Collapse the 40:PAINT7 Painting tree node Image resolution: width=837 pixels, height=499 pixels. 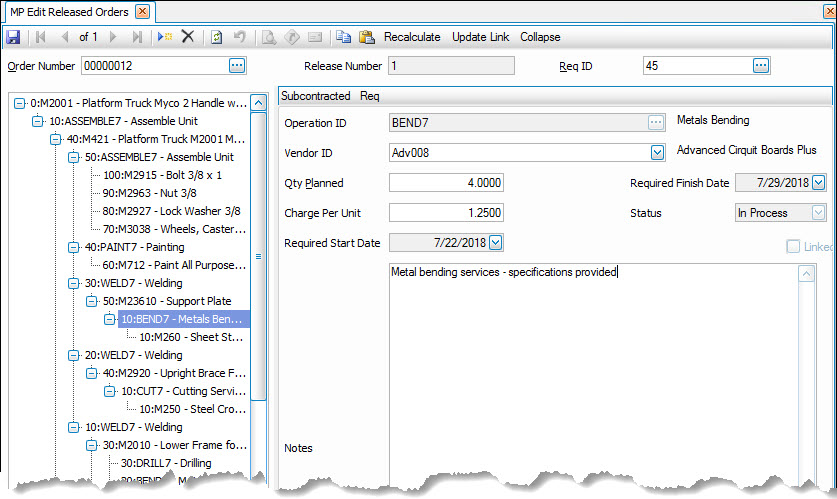click(x=74, y=247)
